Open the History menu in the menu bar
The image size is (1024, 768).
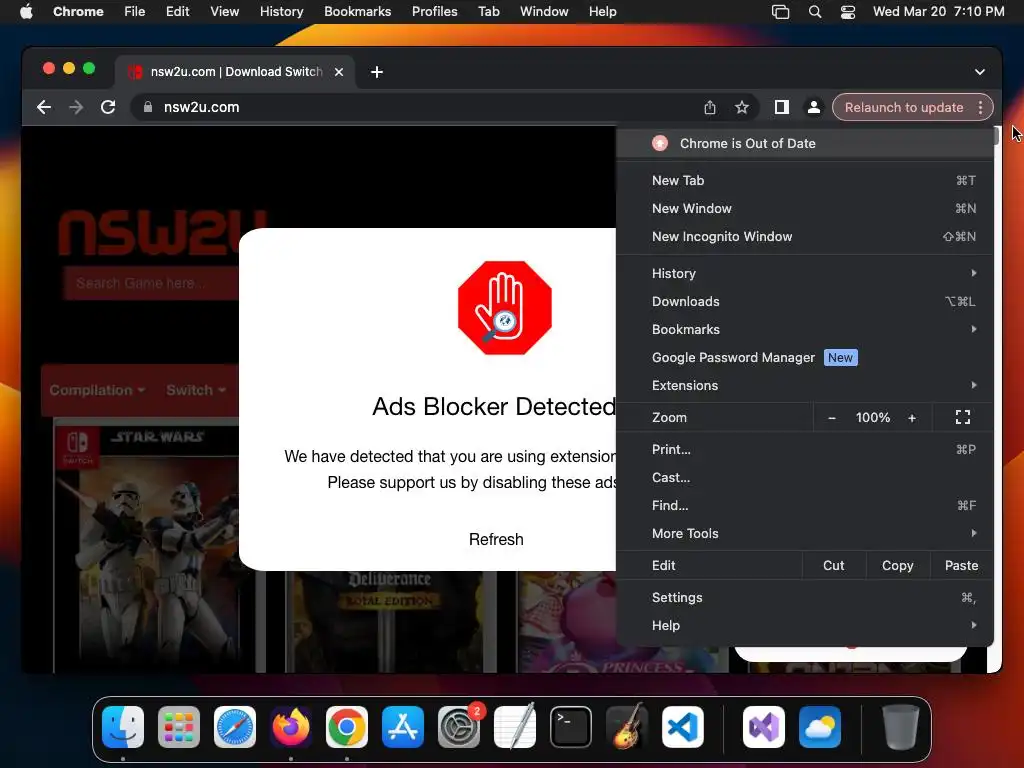pyautogui.click(x=281, y=12)
